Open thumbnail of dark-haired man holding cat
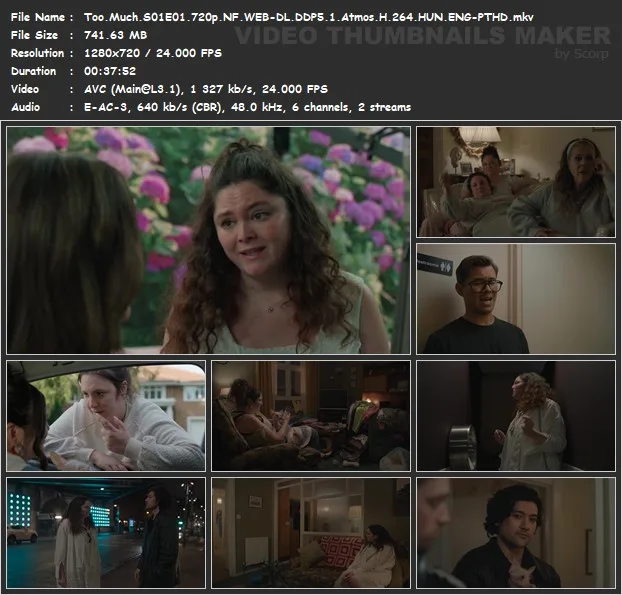 (516, 533)
